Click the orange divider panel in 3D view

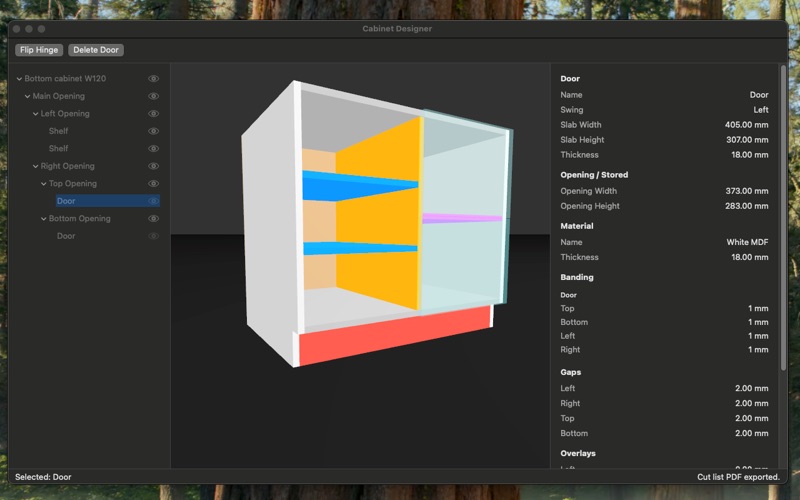click(378, 214)
